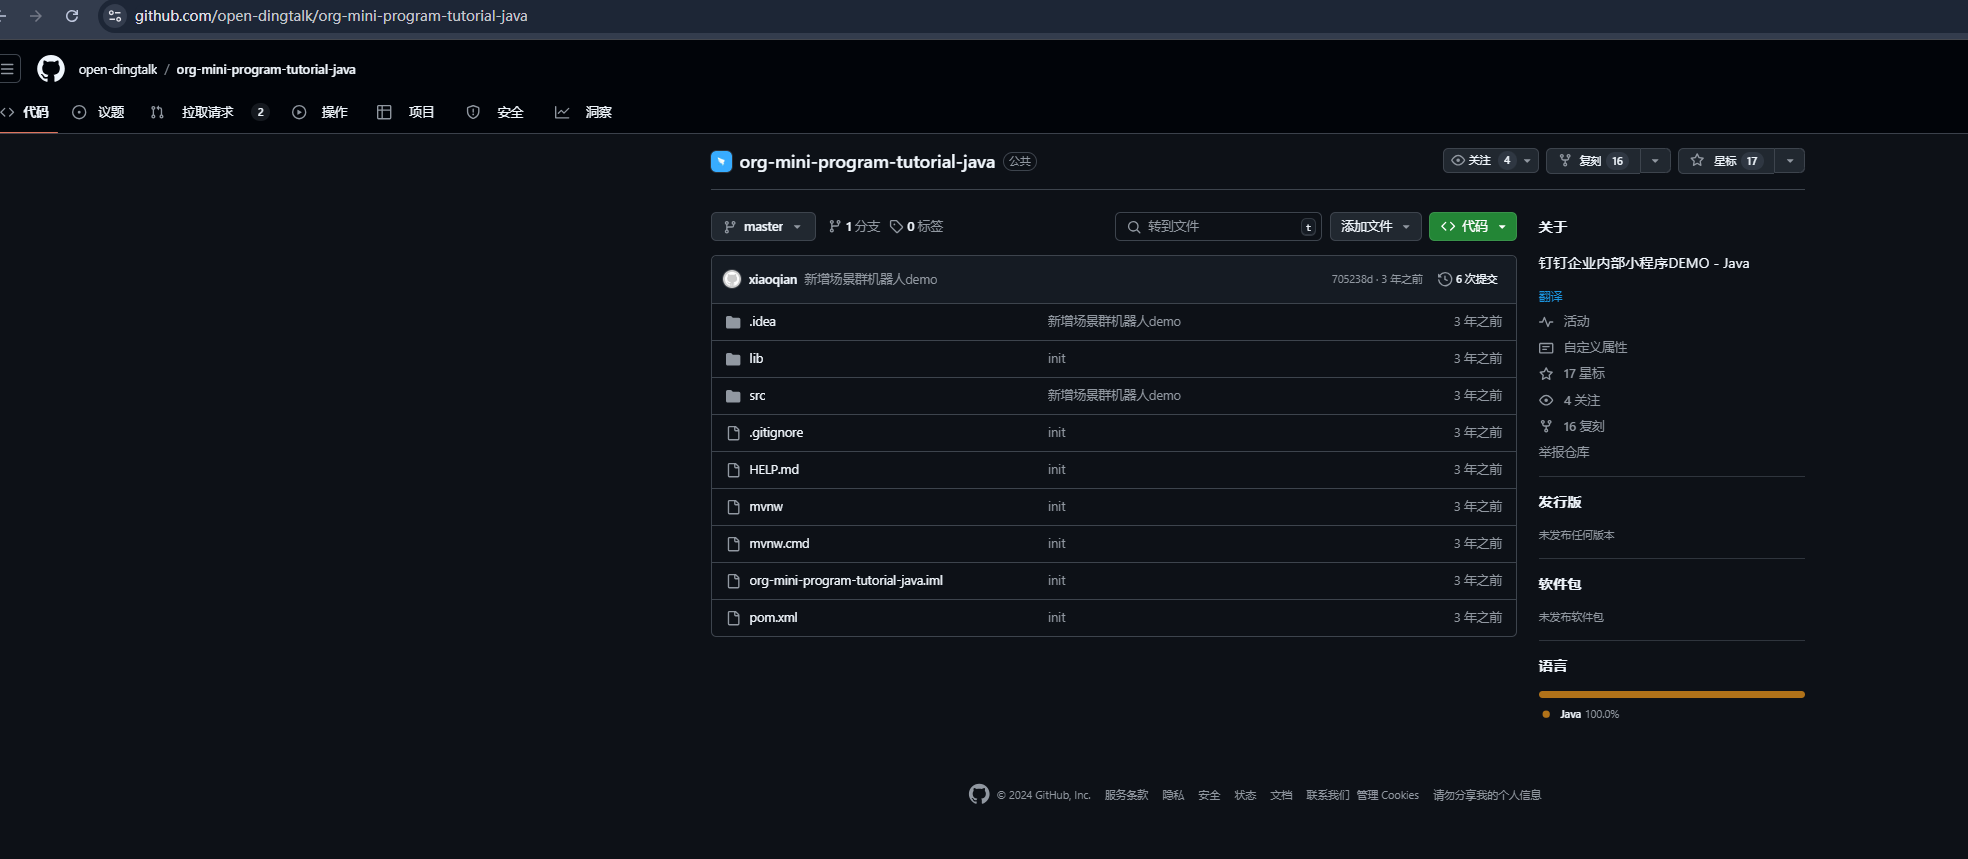Viewport: 1968px width, 859px height.
Task: Open the 议题 issues tab
Action: click(99, 112)
